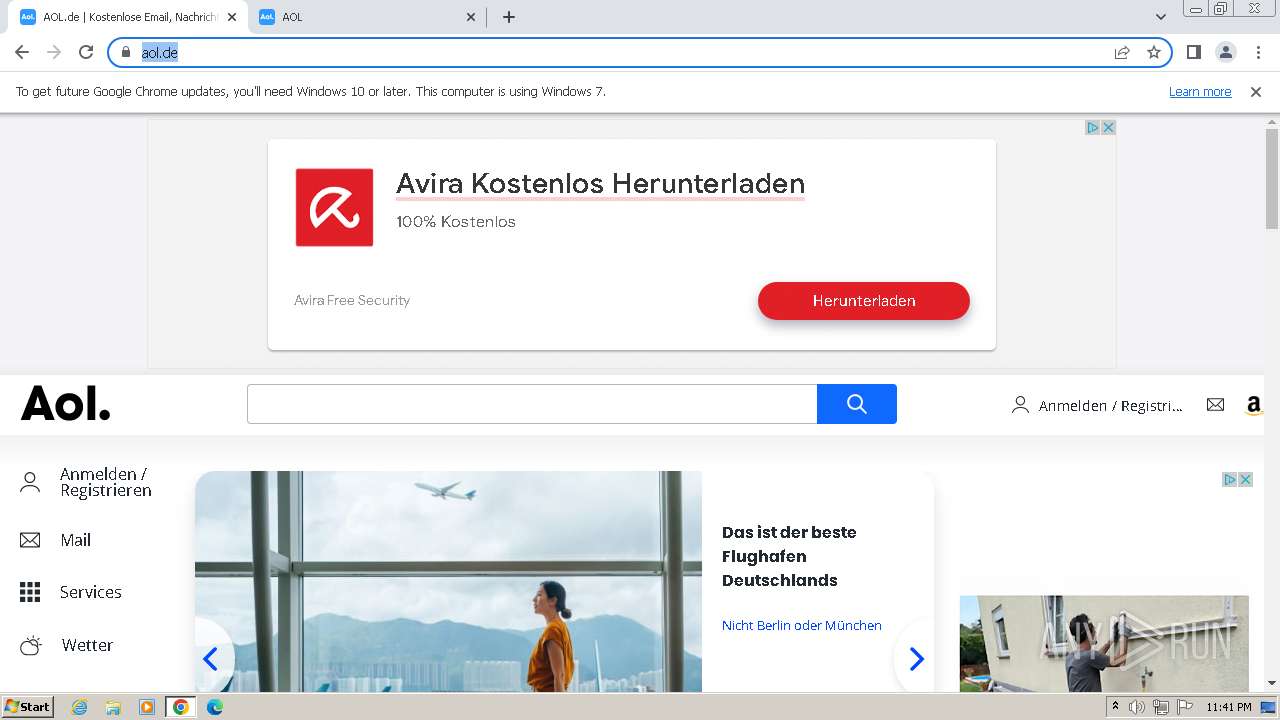Select Anmelden / Registrieren in the sidebar

tap(106, 482)
